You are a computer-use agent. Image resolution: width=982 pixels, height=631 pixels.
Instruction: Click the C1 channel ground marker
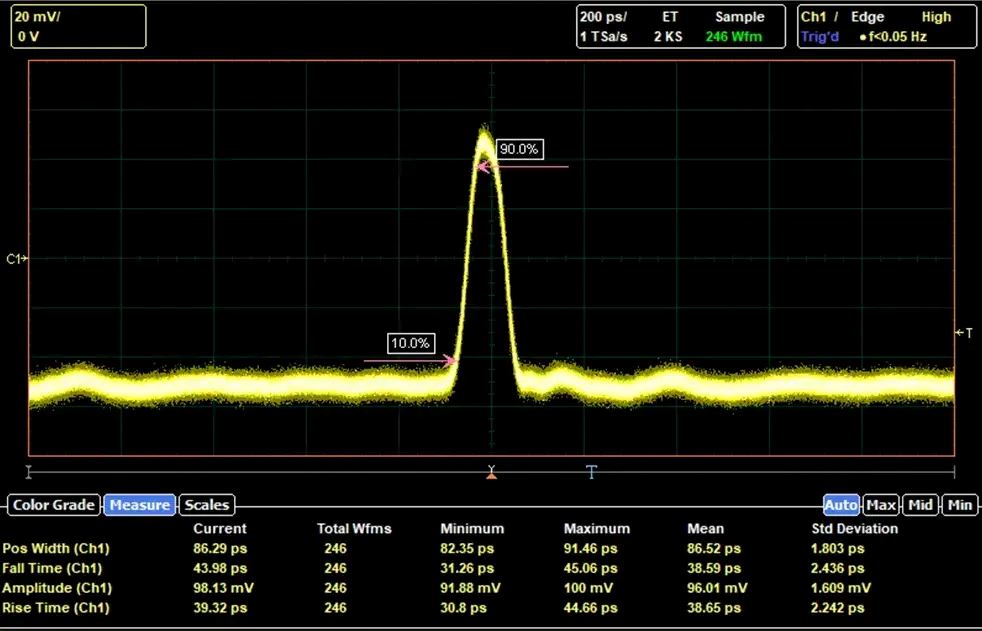(x=17, y=259)
